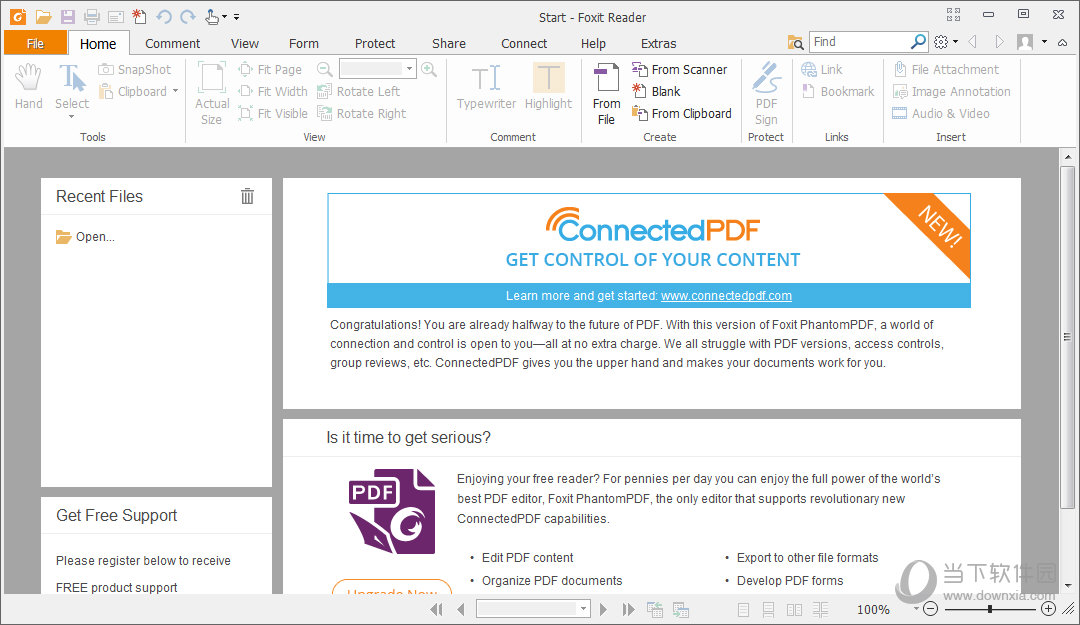Apply Fit Width view
The width and height of the screenshot is (1080, 625).
(273, 92)
